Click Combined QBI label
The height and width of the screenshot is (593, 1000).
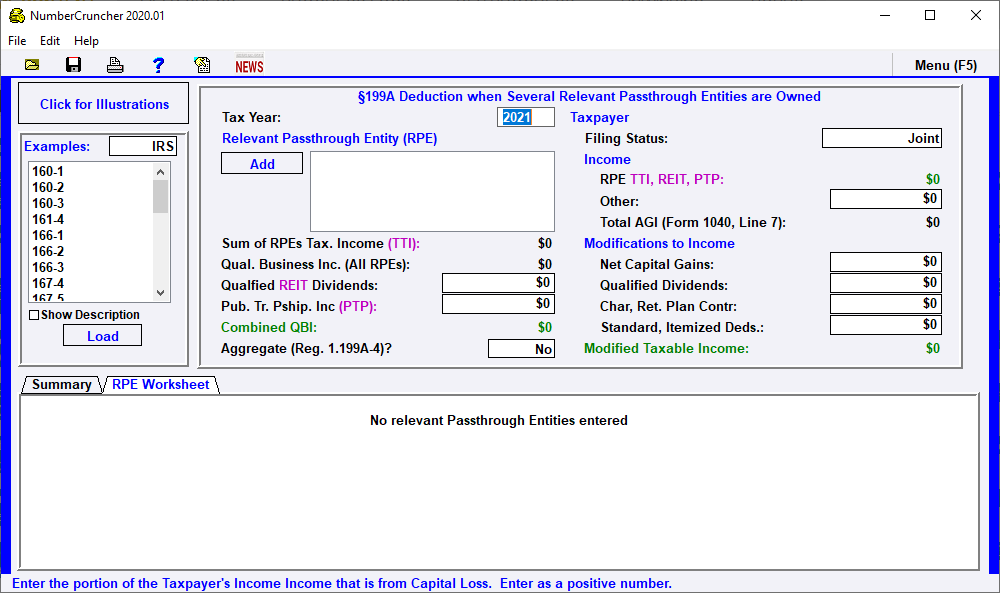(x=268, y=328)
